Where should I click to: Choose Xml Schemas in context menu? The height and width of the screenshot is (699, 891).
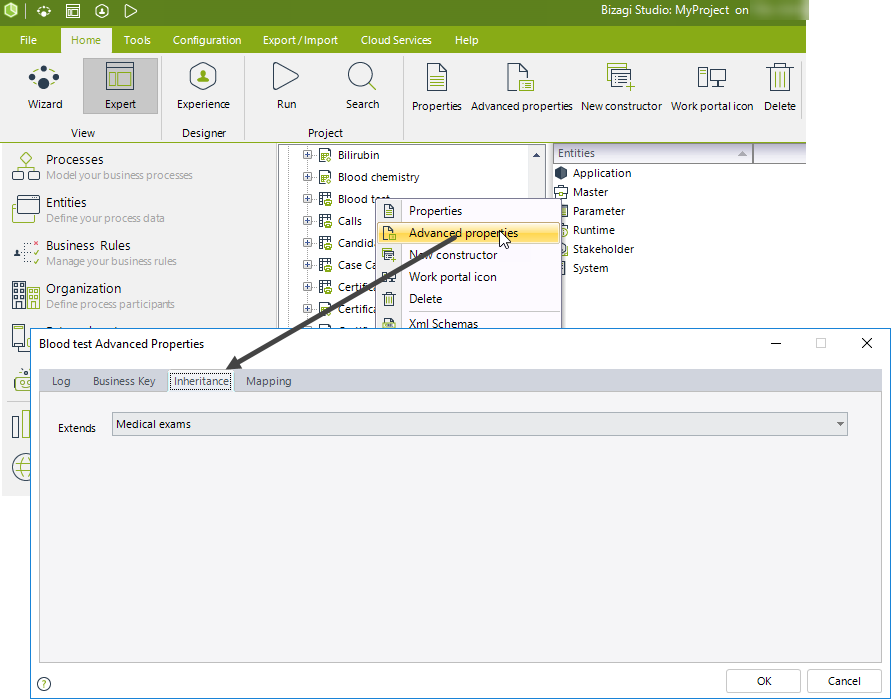tap(468, 322)
